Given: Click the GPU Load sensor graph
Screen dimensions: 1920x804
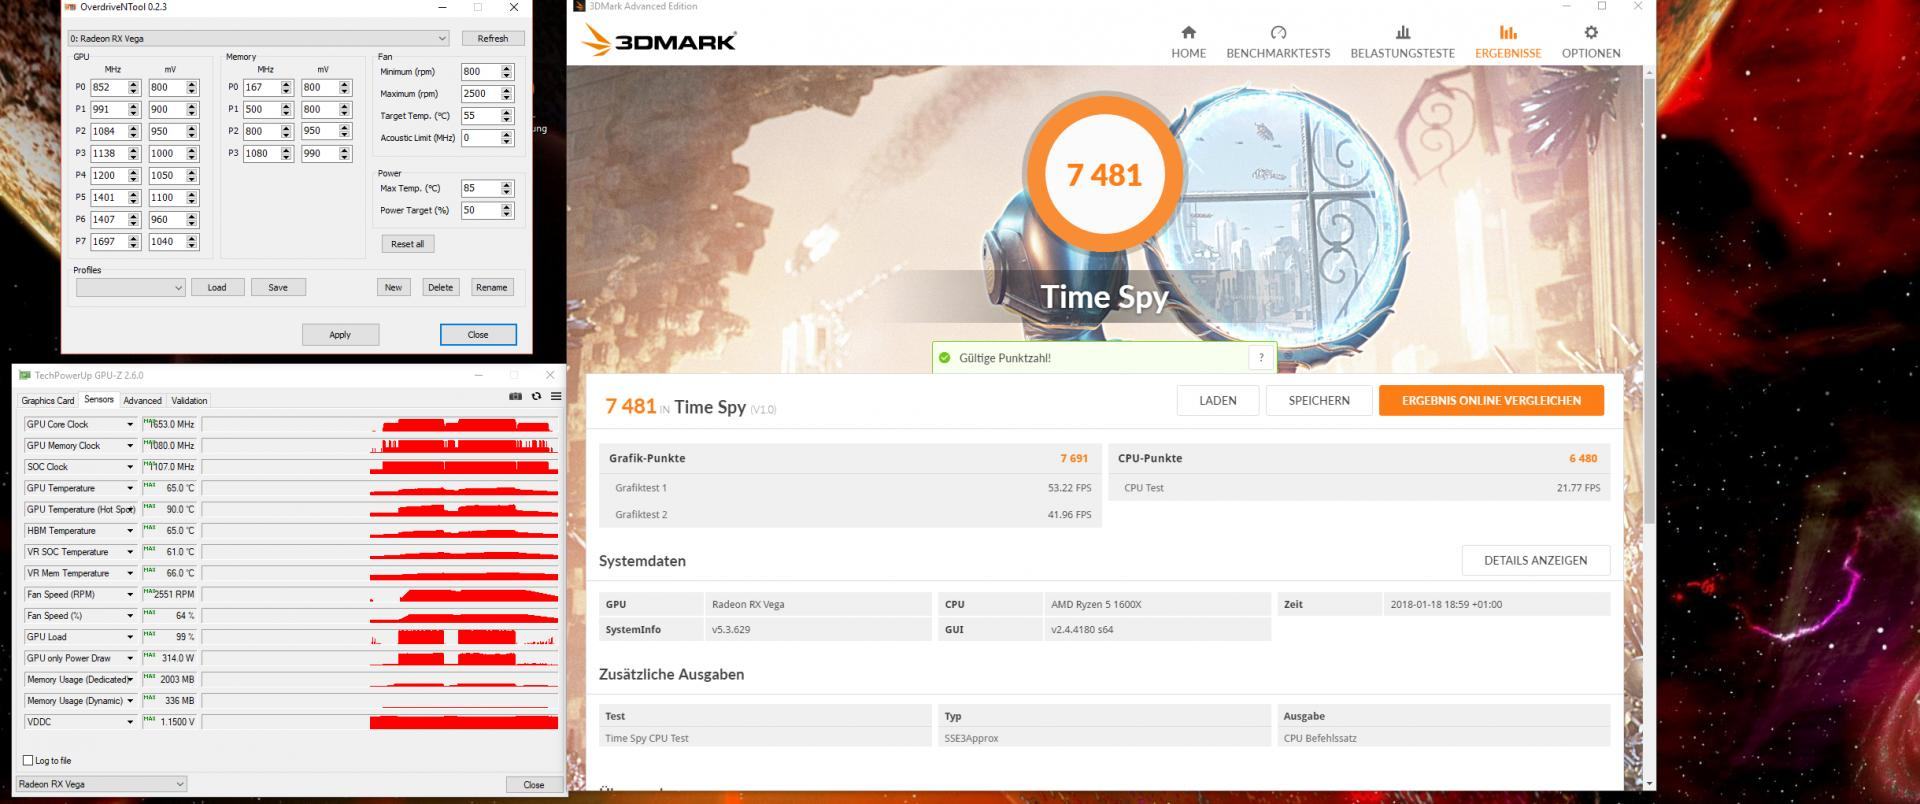Looking at the screenshot, I should point(380,637).
